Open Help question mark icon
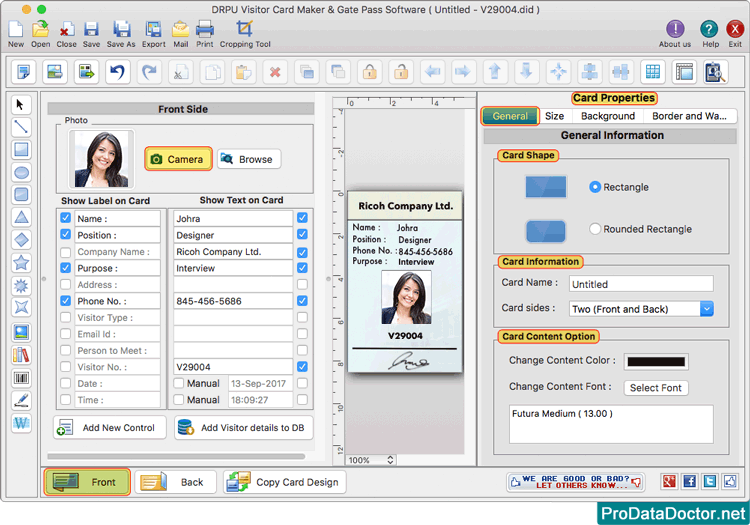The image size is (750, 525). 709,29
